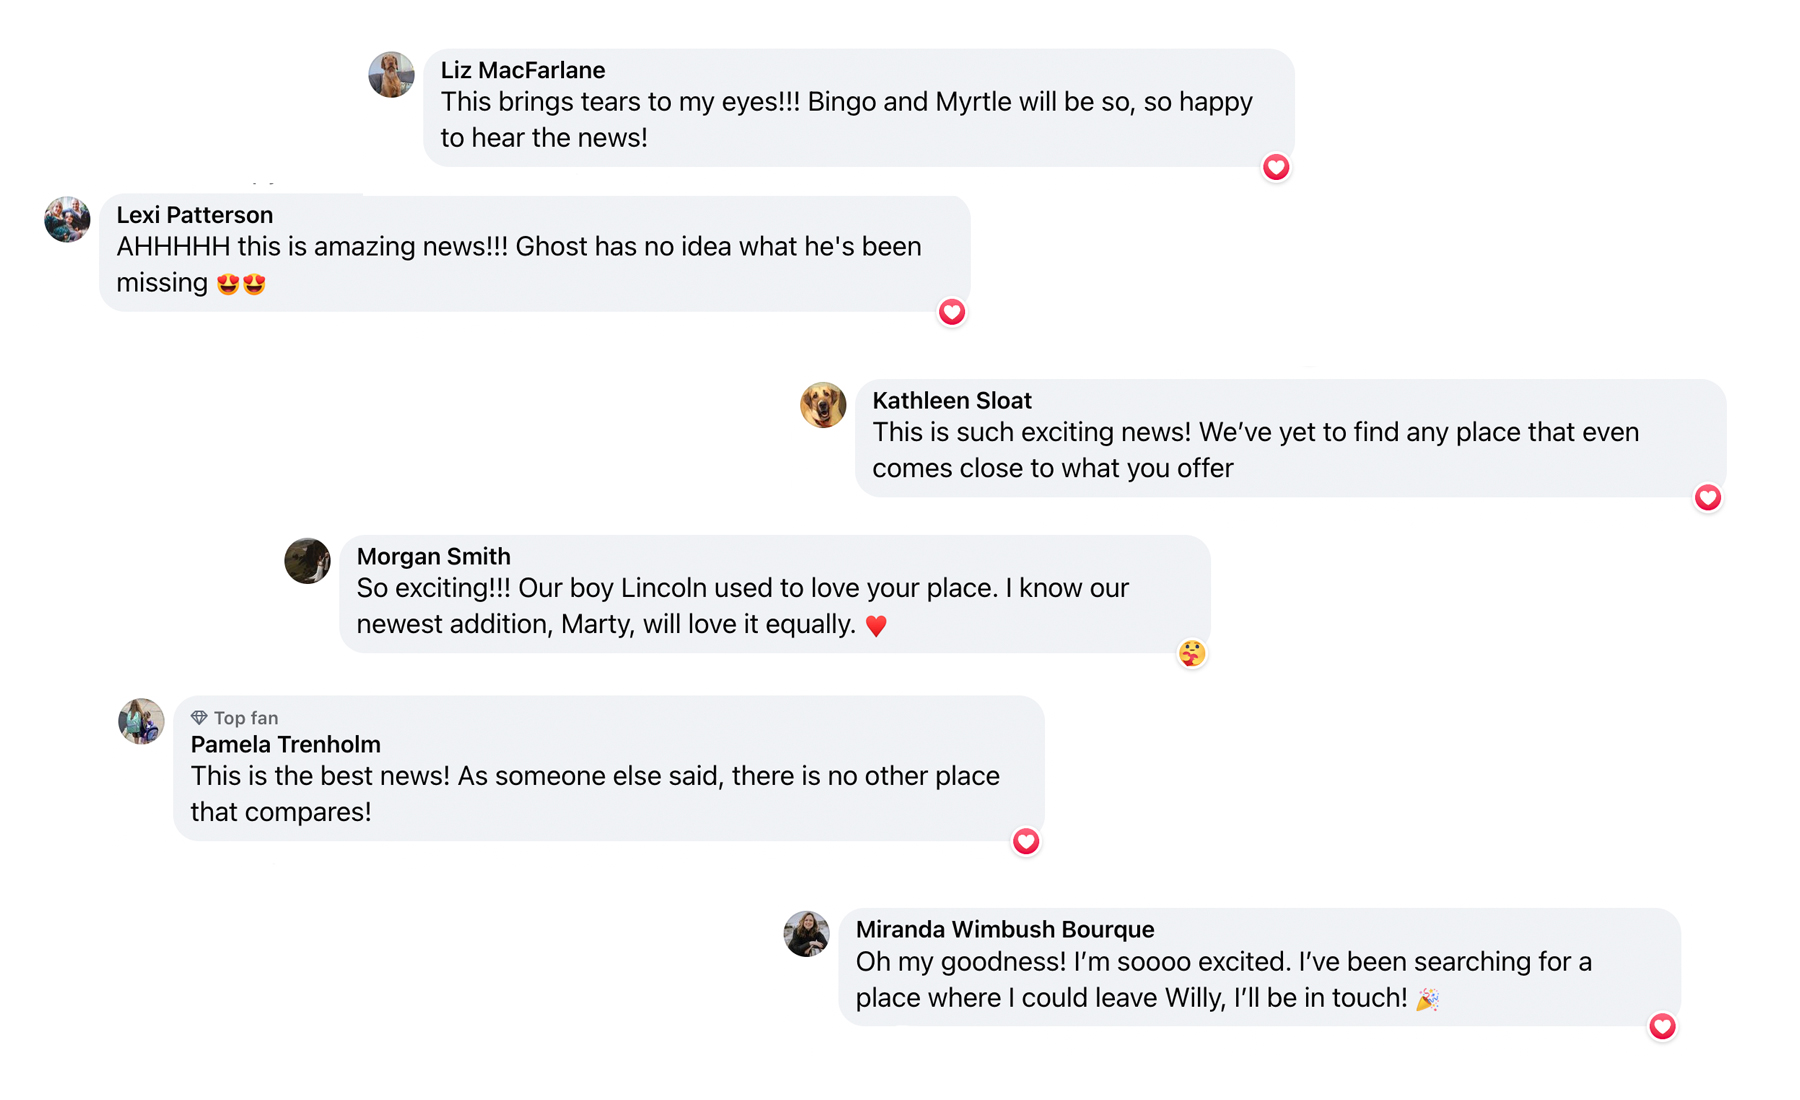This screenshot has height=1100, width=1800.
Task: Click the Top fan label text
Action: click(246, 718)
